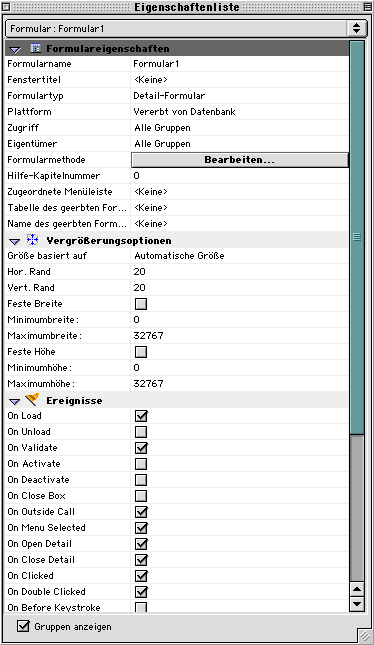Click the scrollbar down arrow
Screen dimensions: 374x645
tap(357, 604)
